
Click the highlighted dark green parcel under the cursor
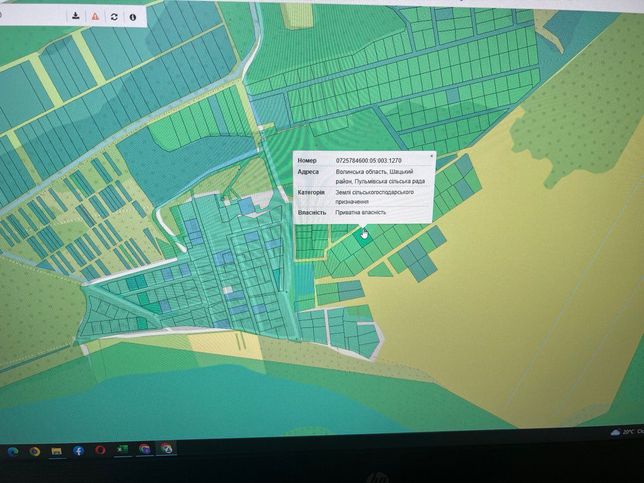(362, 239)
